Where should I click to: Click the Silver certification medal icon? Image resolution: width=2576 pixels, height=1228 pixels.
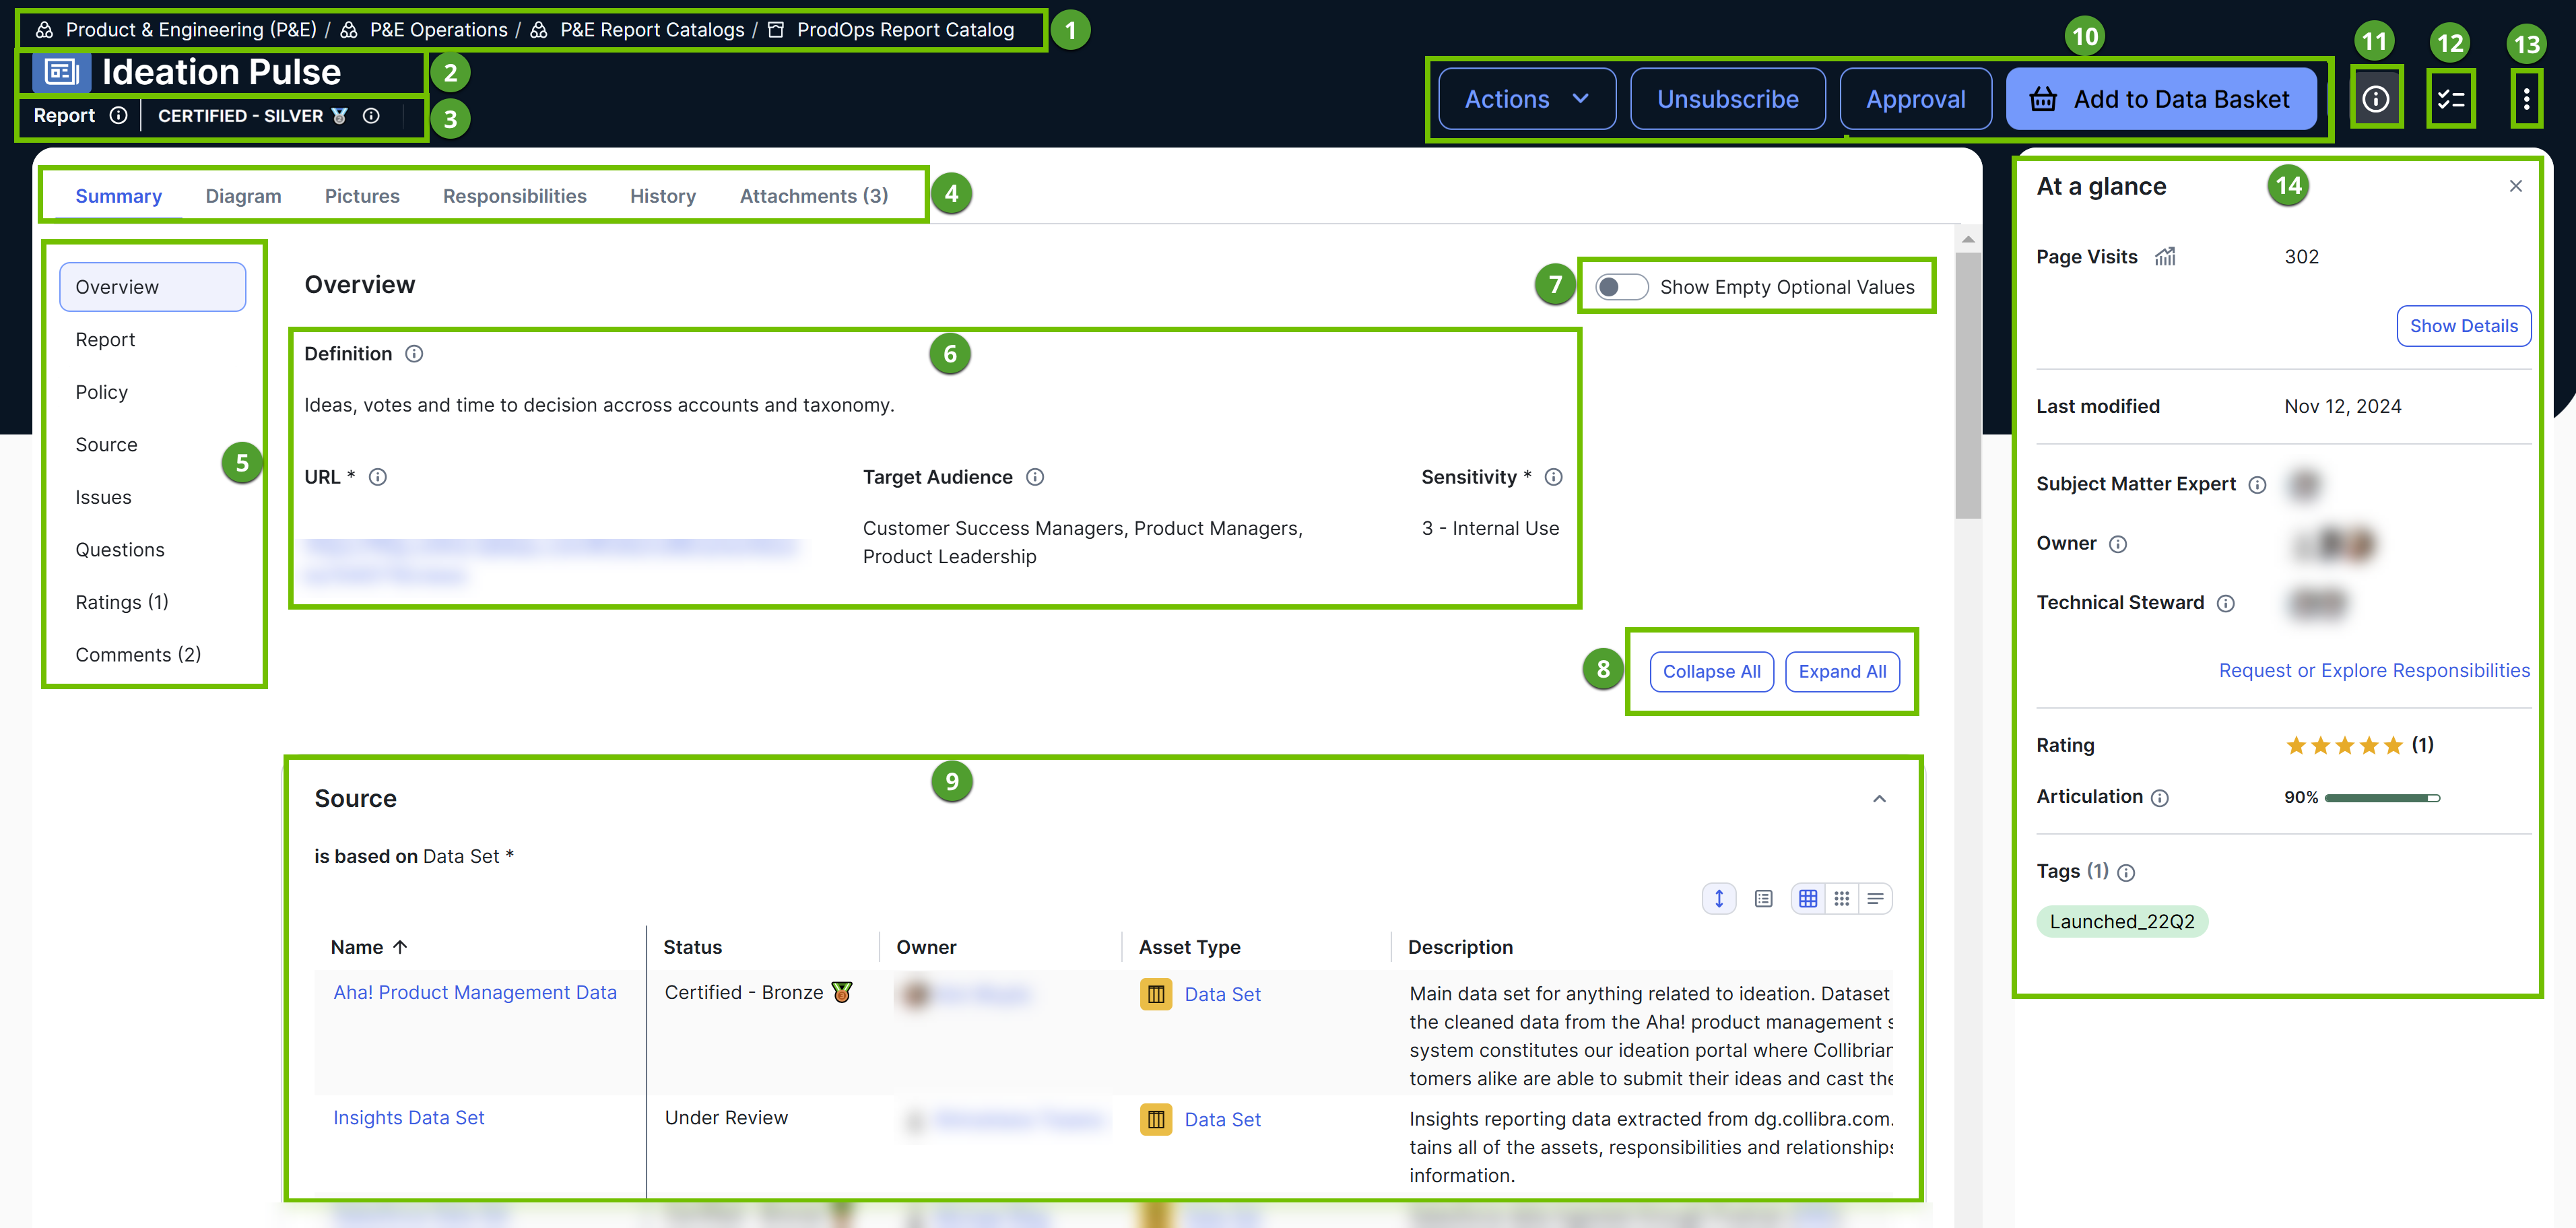(x=338, y=116)
